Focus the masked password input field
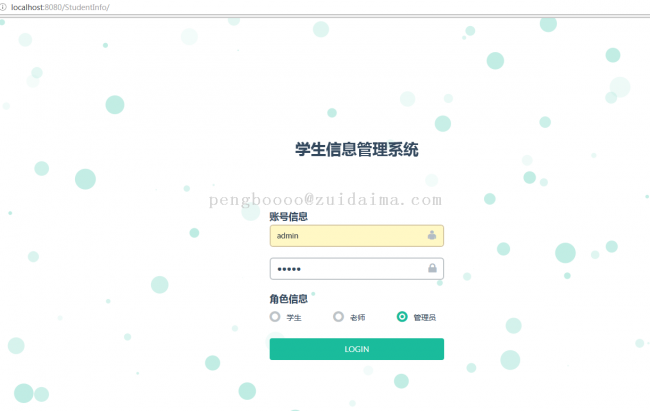This screenshot has height=411, width=650. click(357, 269)
